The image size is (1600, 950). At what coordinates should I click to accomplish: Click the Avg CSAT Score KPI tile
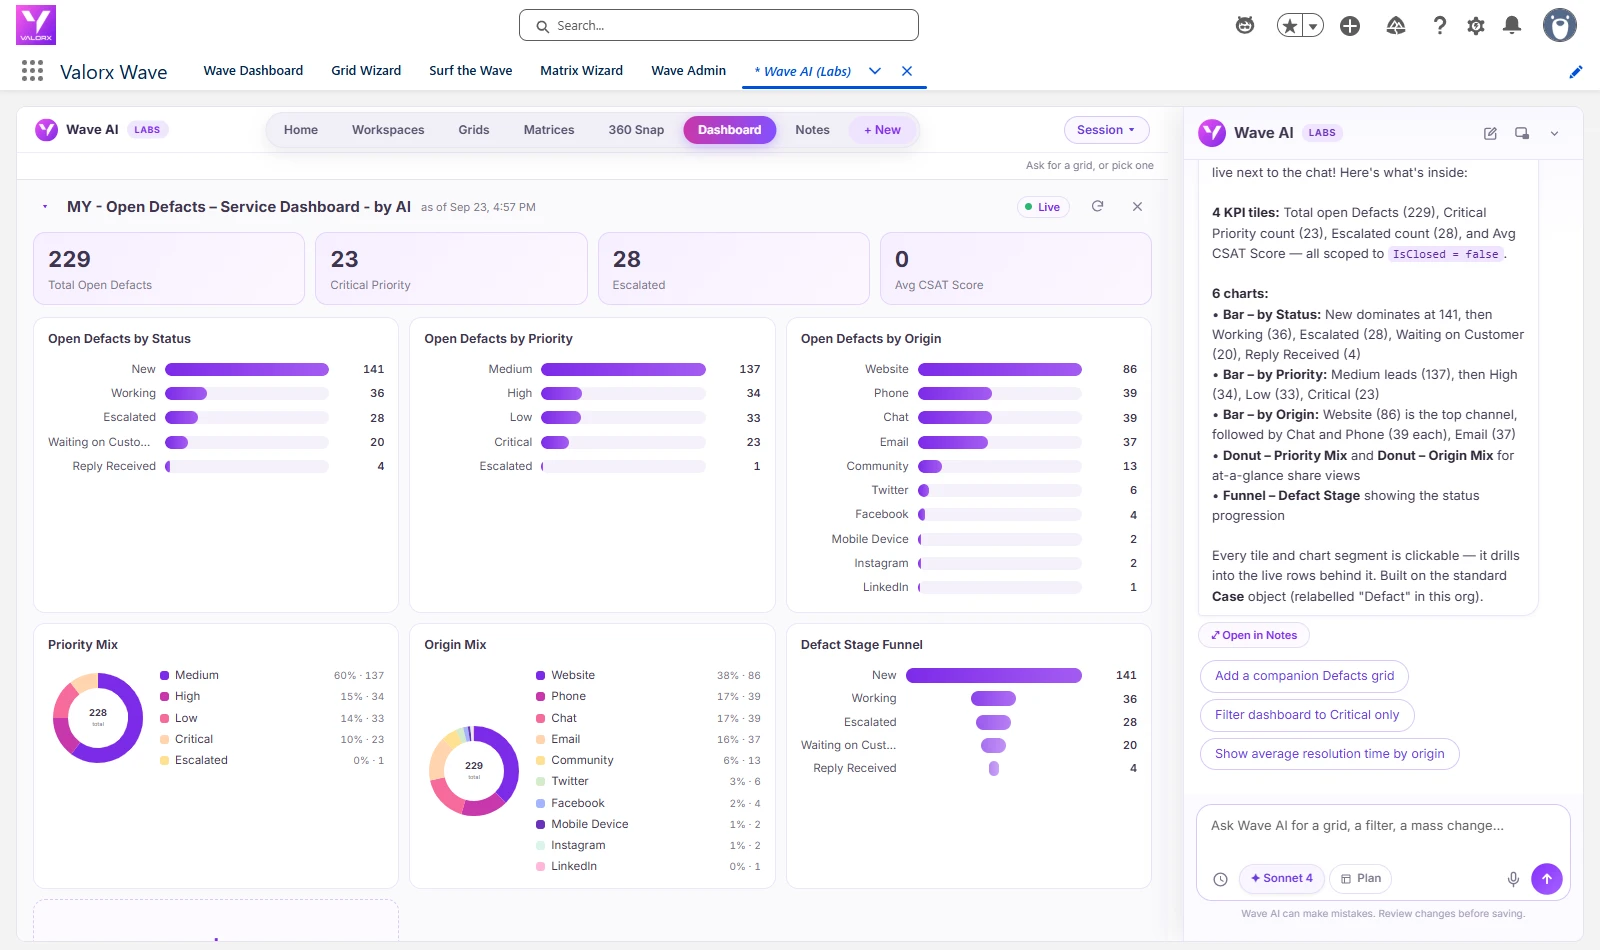click(1016, 269)
